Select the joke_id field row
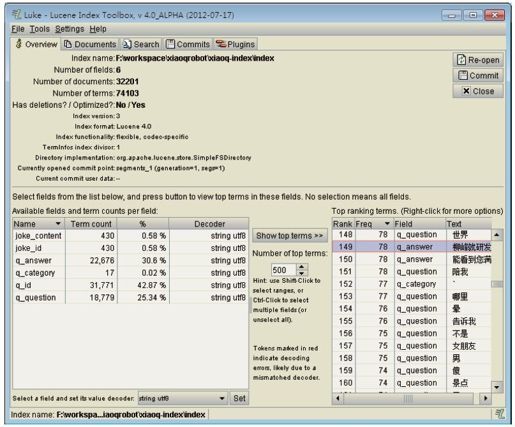 coord(130,248)
